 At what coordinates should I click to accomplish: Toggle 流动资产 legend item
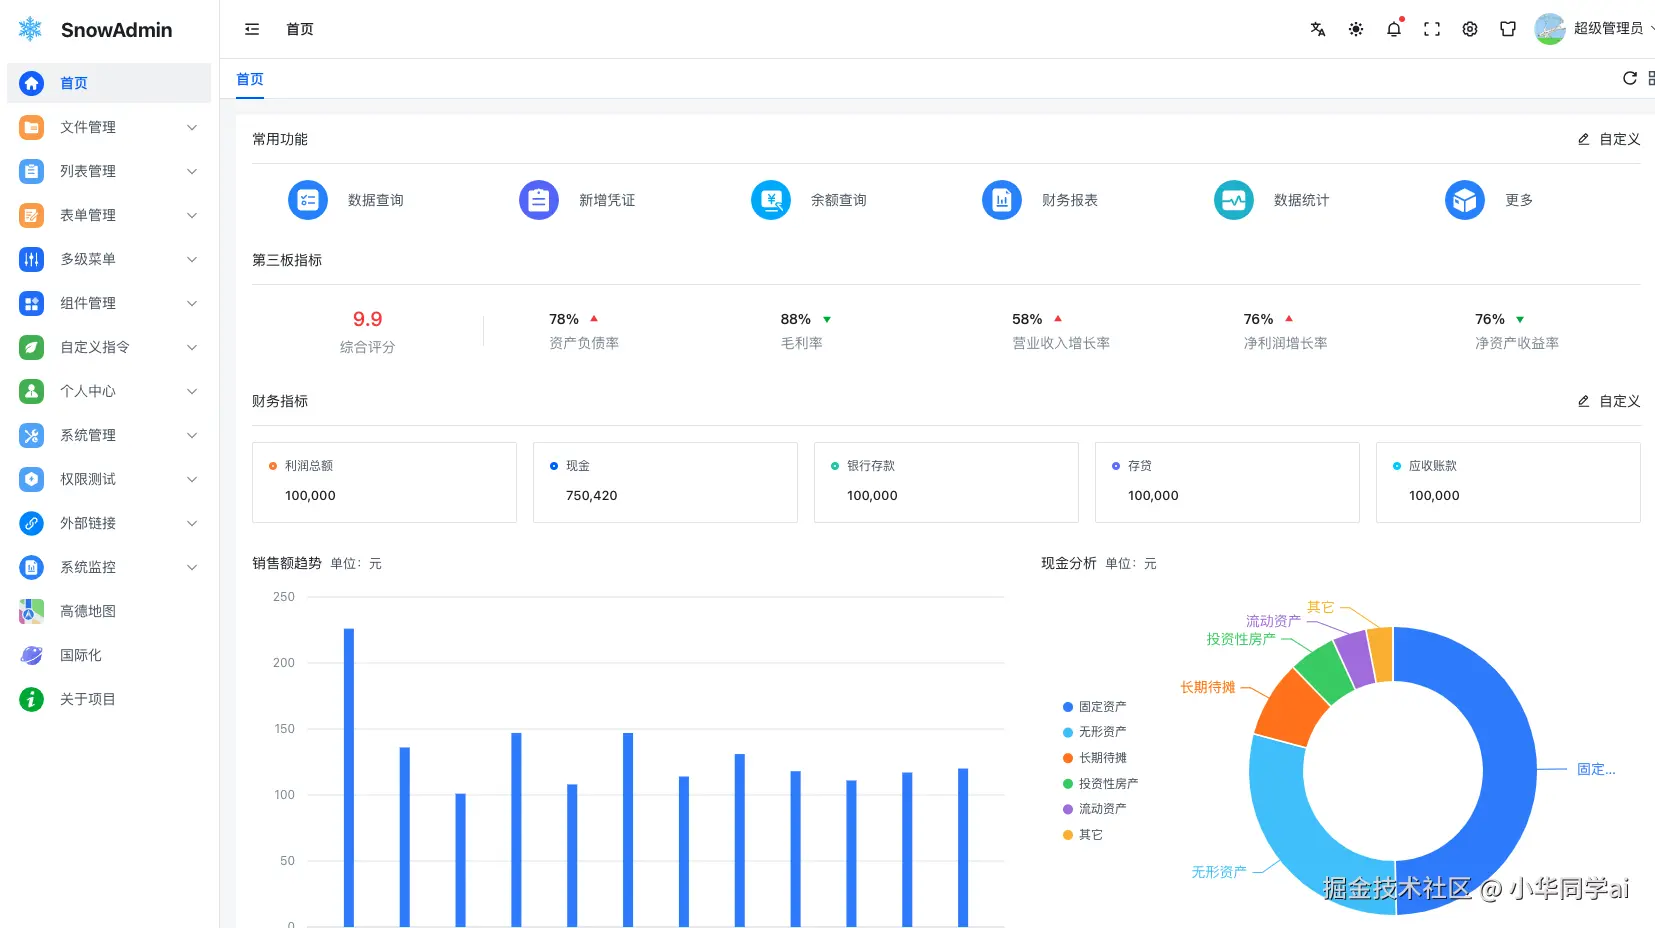(1094, 809)
